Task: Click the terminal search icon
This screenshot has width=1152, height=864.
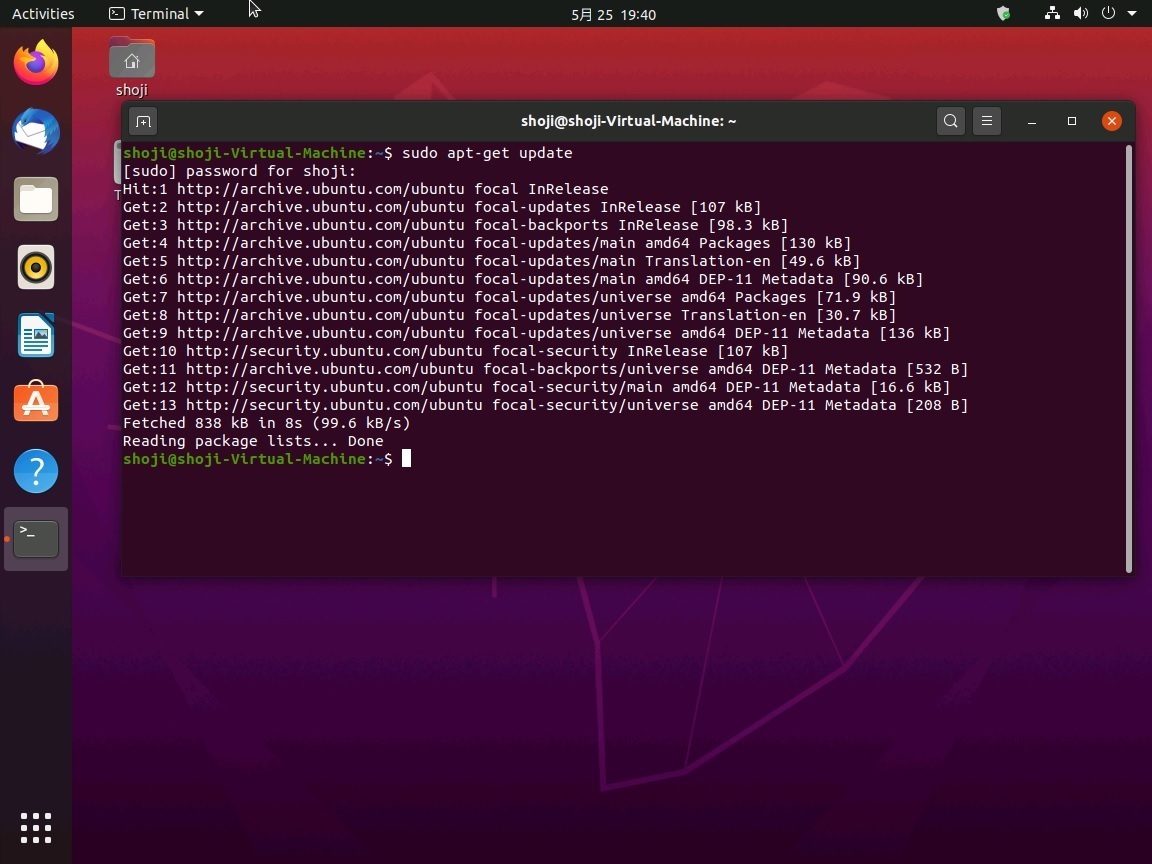Action: pyautogui.click(x=950, y=121)
